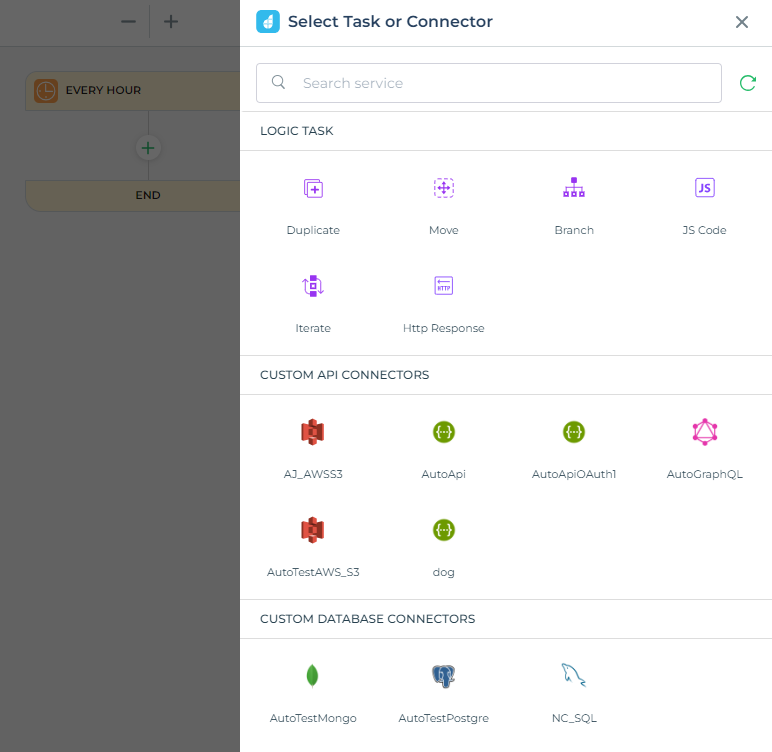
Task: Click the AutoTestAWS_S3 label
Action: coord(313,572)
